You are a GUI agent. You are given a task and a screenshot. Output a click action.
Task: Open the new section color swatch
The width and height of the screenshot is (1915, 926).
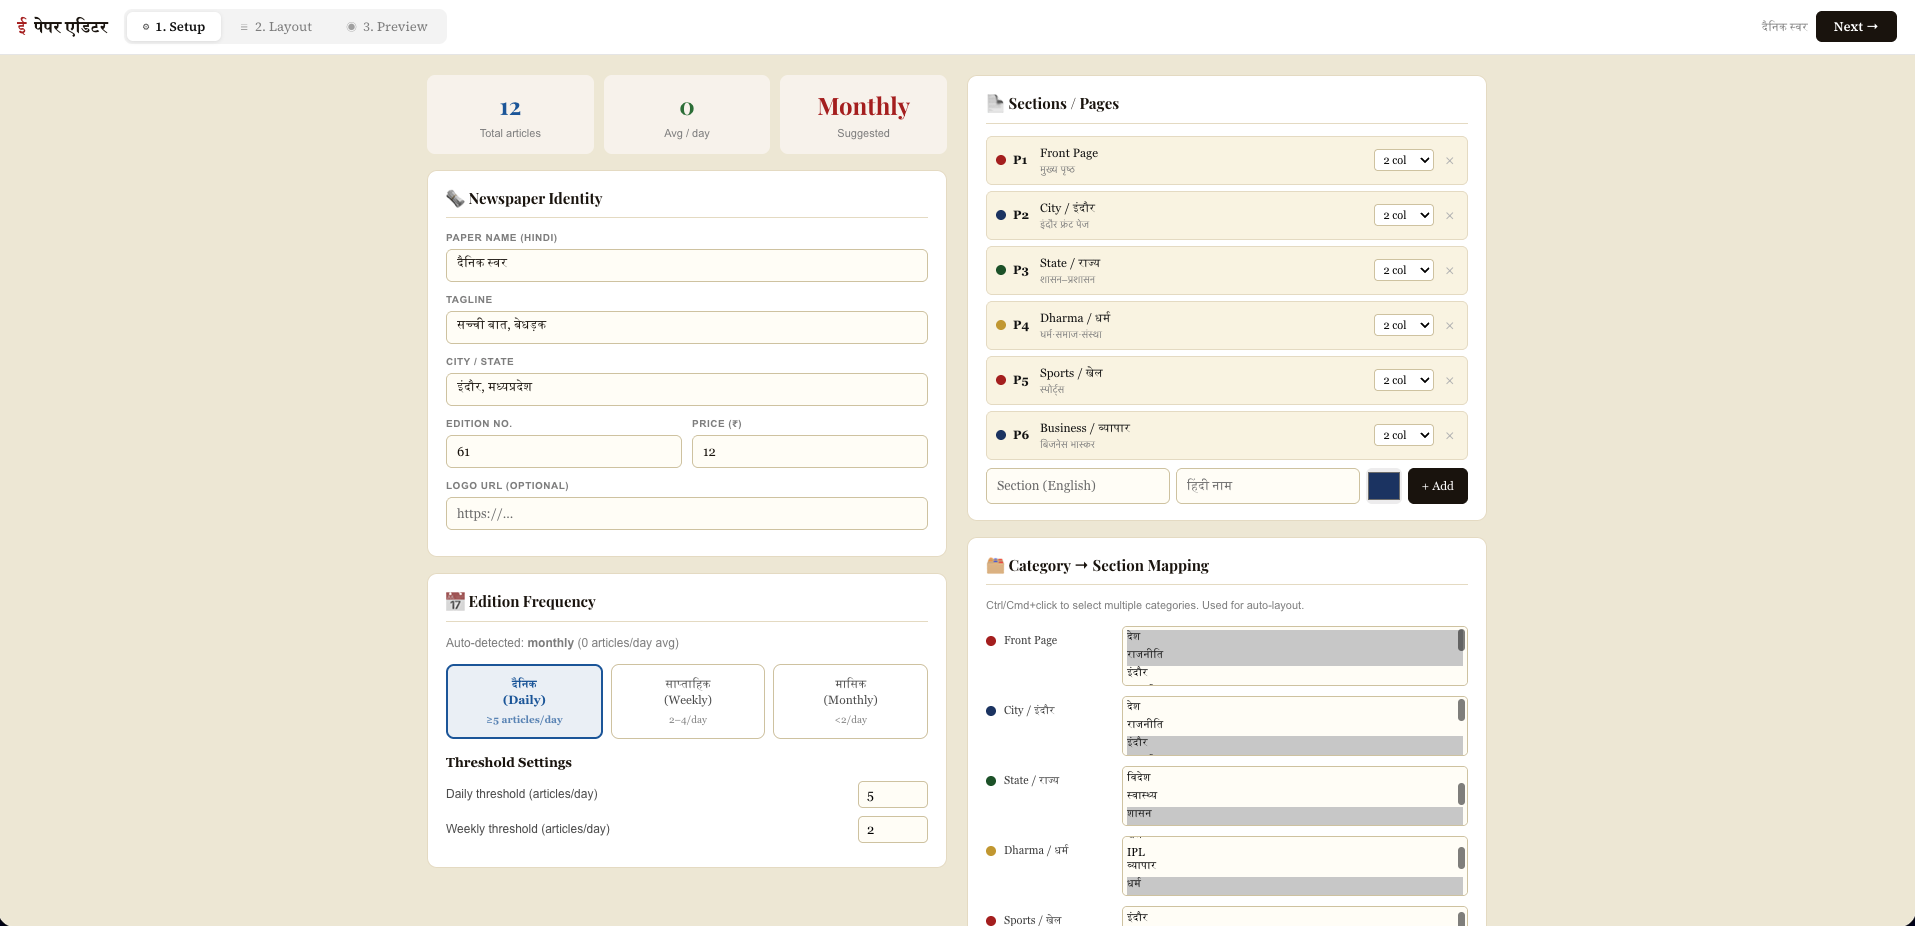coord(1384,486)
